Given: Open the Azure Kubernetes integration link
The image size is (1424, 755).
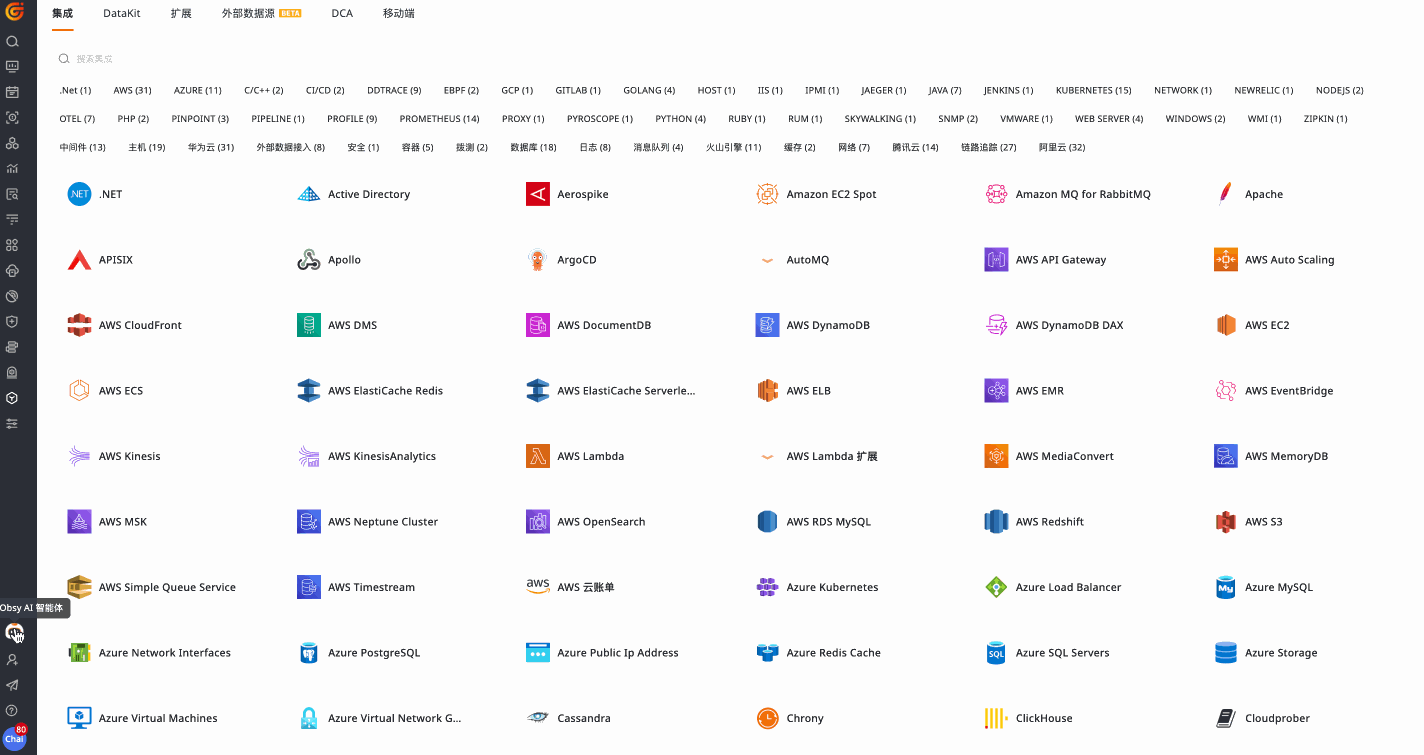Looking at the screenshot, I should pyautogui.click(x=832, y=587).
